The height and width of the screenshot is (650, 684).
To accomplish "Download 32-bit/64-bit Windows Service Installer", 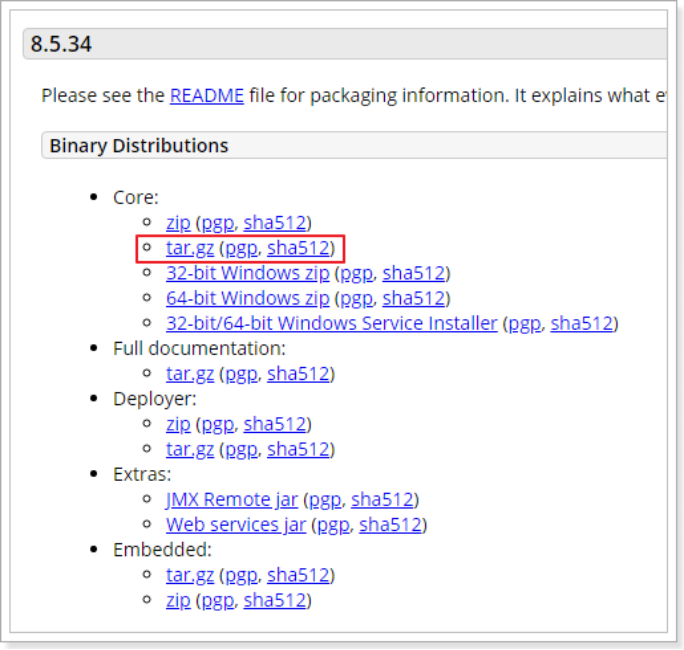I will click(x=332, y=324).
